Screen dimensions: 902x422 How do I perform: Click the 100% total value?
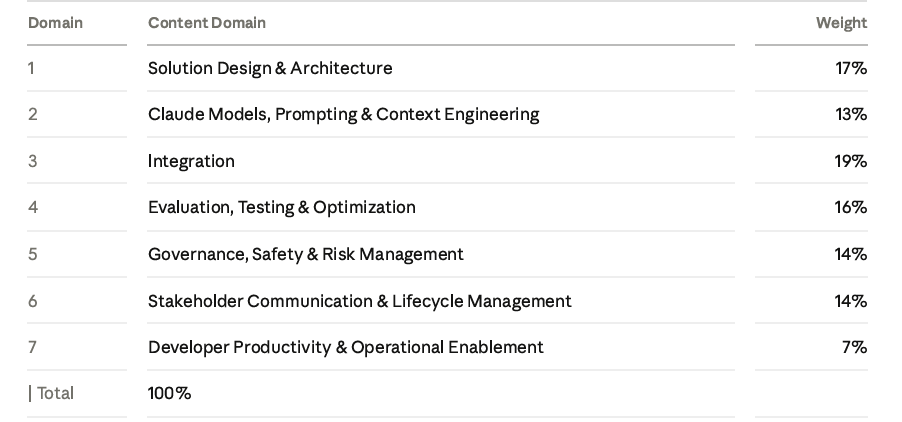169,393
